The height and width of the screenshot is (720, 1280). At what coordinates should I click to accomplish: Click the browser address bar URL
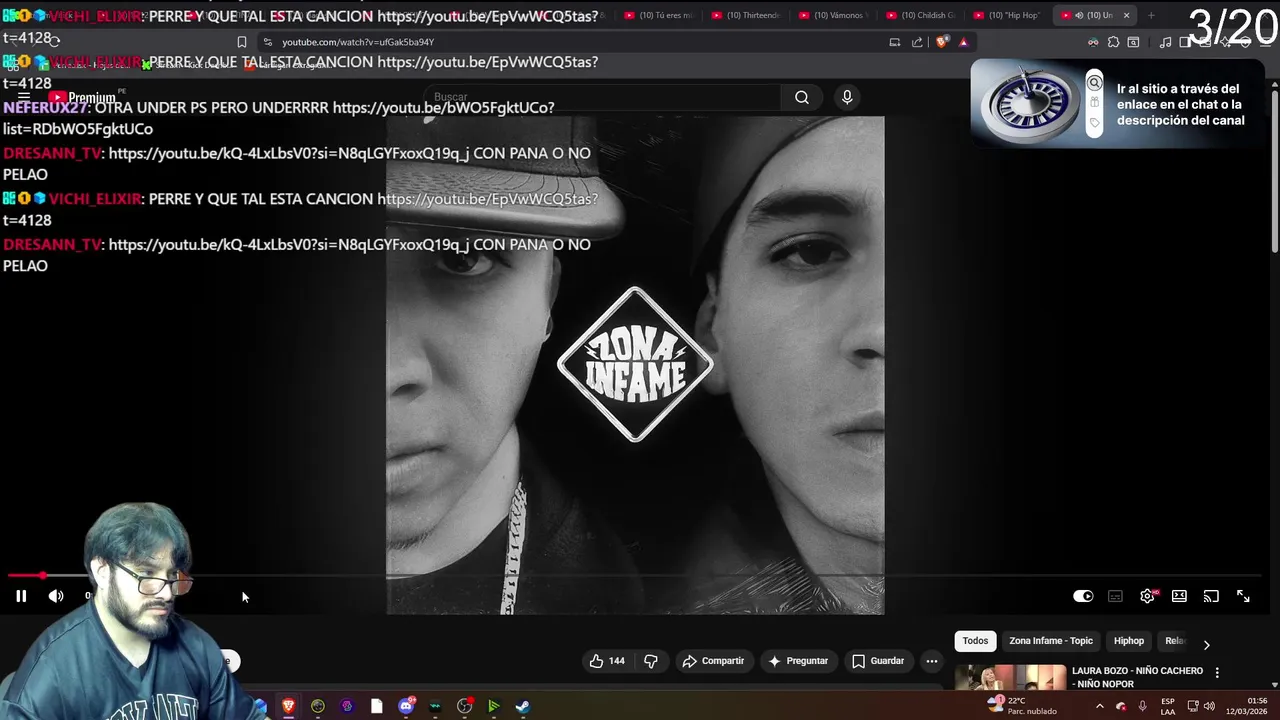pyautogui.click(x=358, y=42)
